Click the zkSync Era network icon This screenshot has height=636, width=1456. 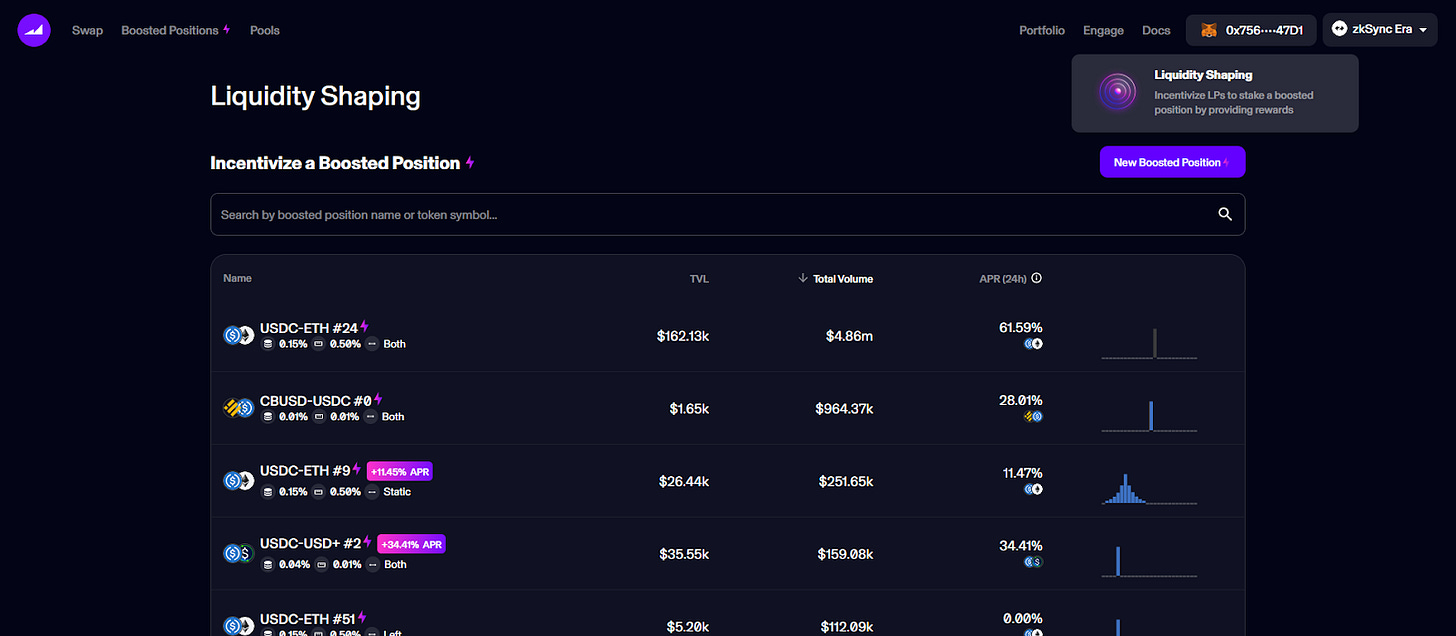1340,29
